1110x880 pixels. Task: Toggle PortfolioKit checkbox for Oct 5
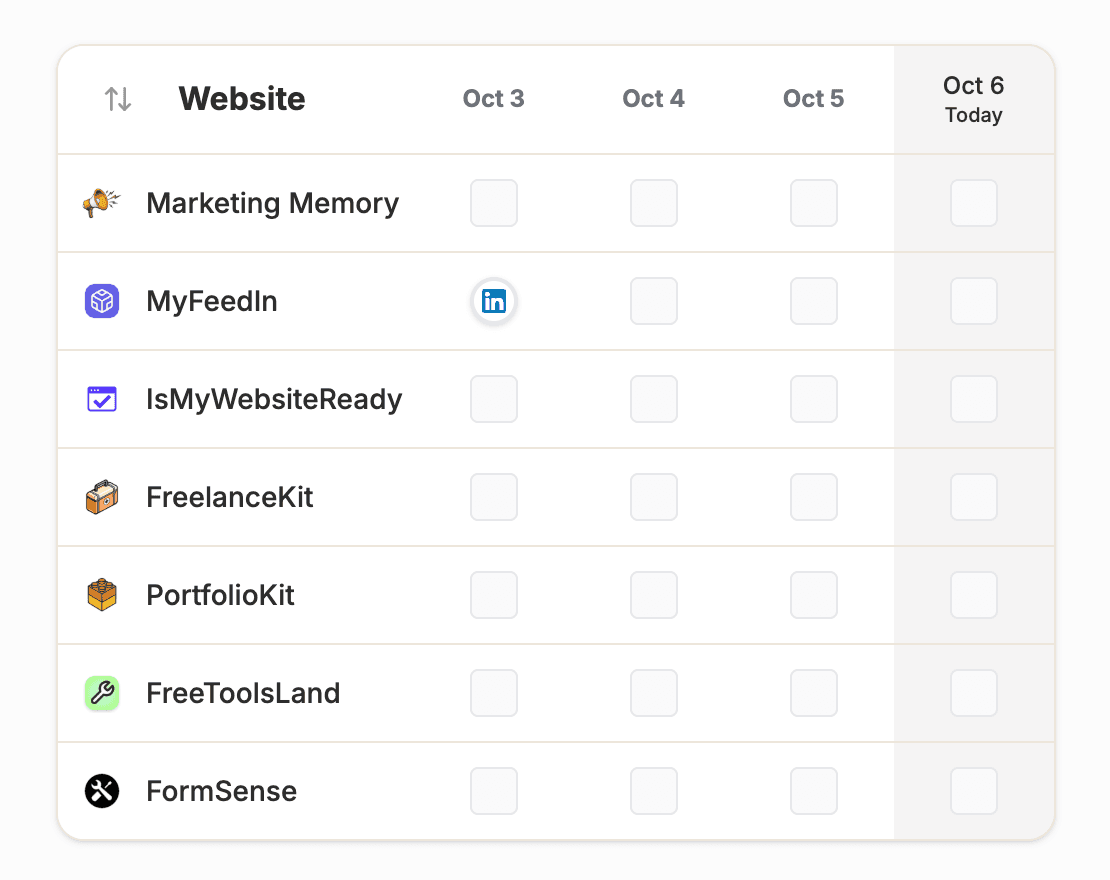[814, 595]
